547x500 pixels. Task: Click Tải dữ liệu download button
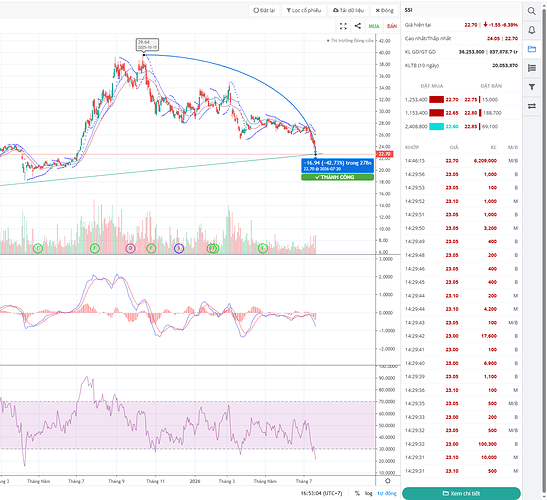tap(348, 10)
